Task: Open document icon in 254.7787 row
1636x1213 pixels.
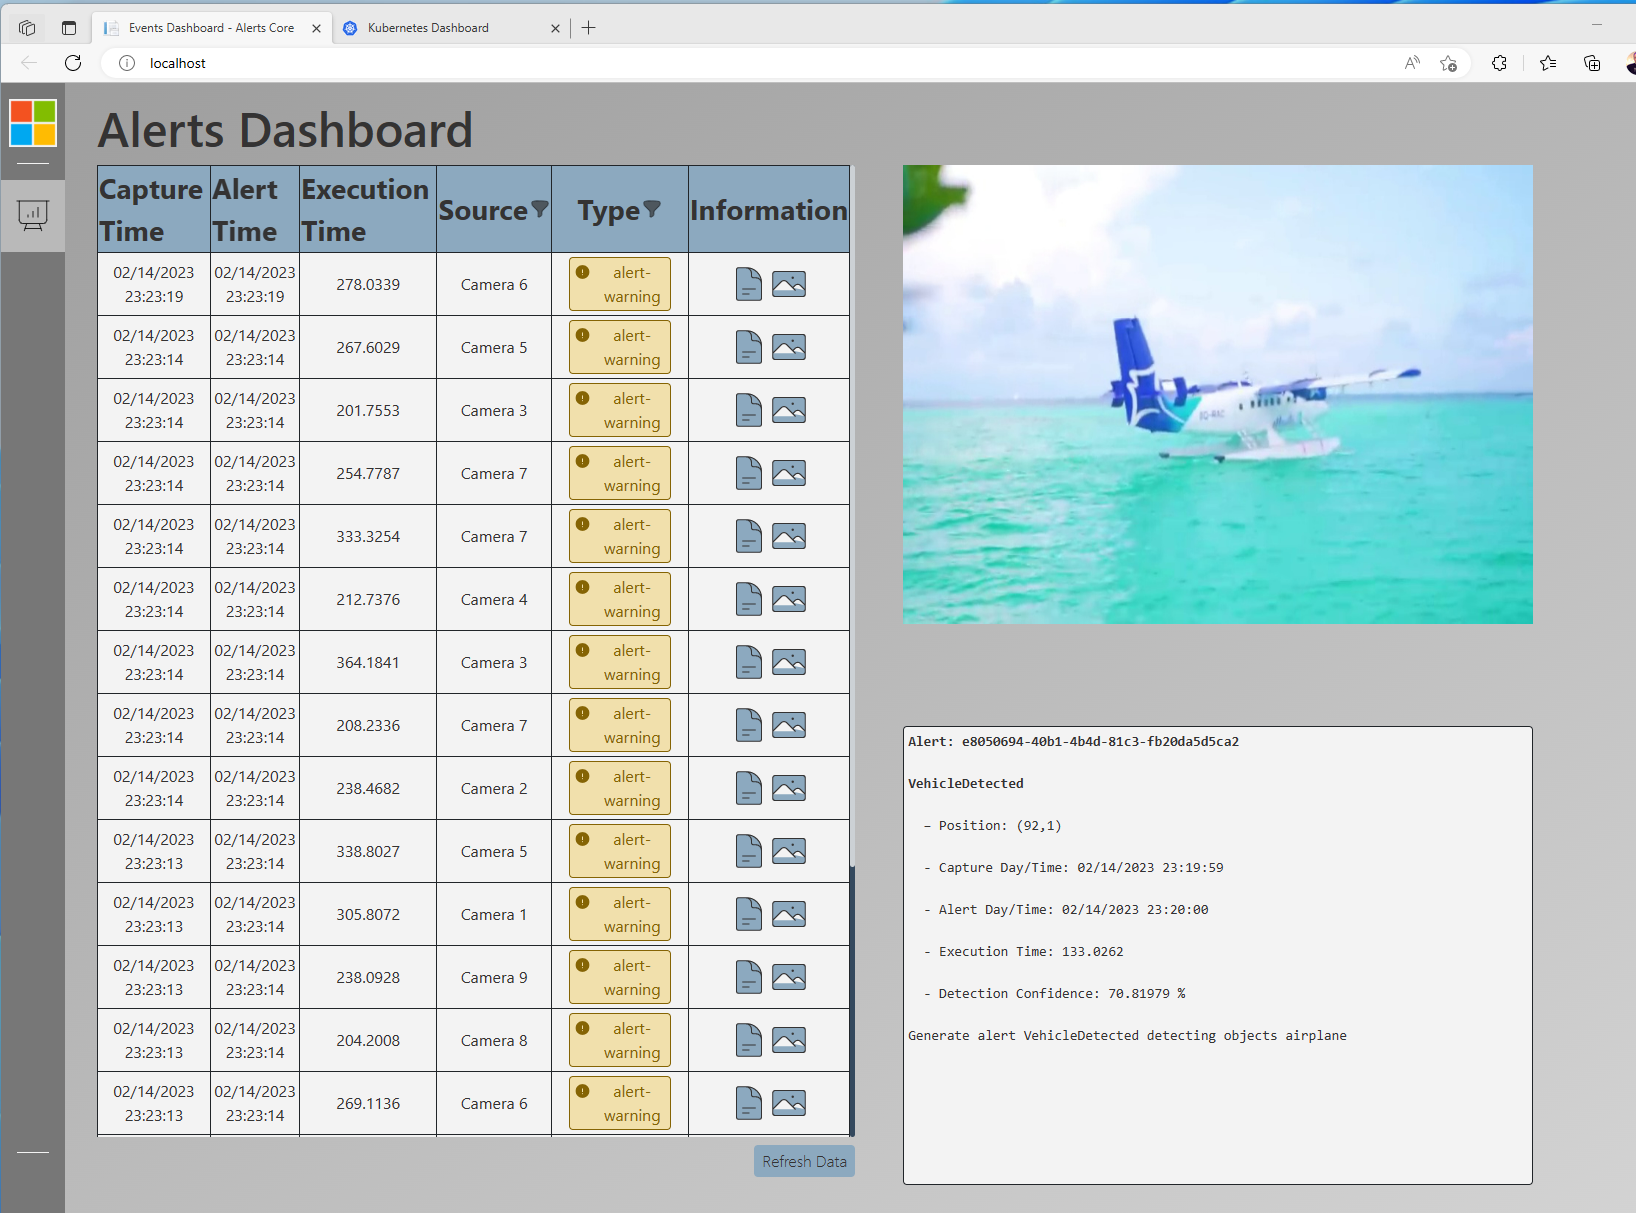Action: [749, 474]
